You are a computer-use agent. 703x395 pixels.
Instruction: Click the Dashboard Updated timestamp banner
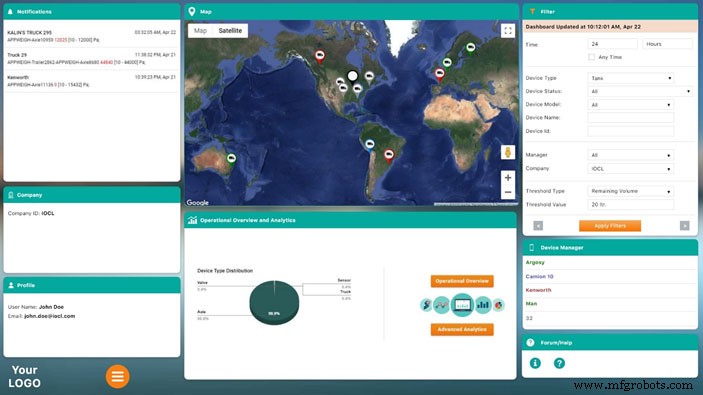point(610,26)
